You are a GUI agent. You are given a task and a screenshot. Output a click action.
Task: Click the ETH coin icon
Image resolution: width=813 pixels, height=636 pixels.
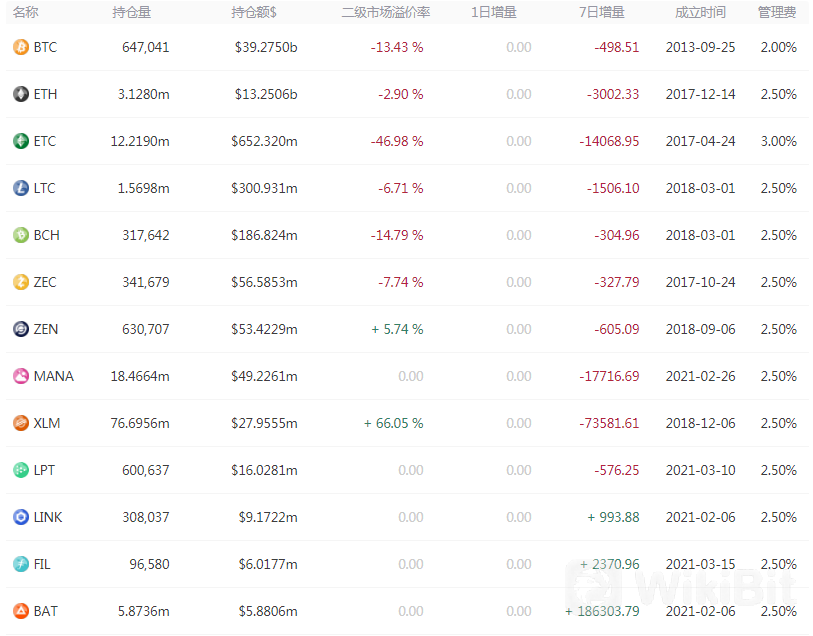21,94
